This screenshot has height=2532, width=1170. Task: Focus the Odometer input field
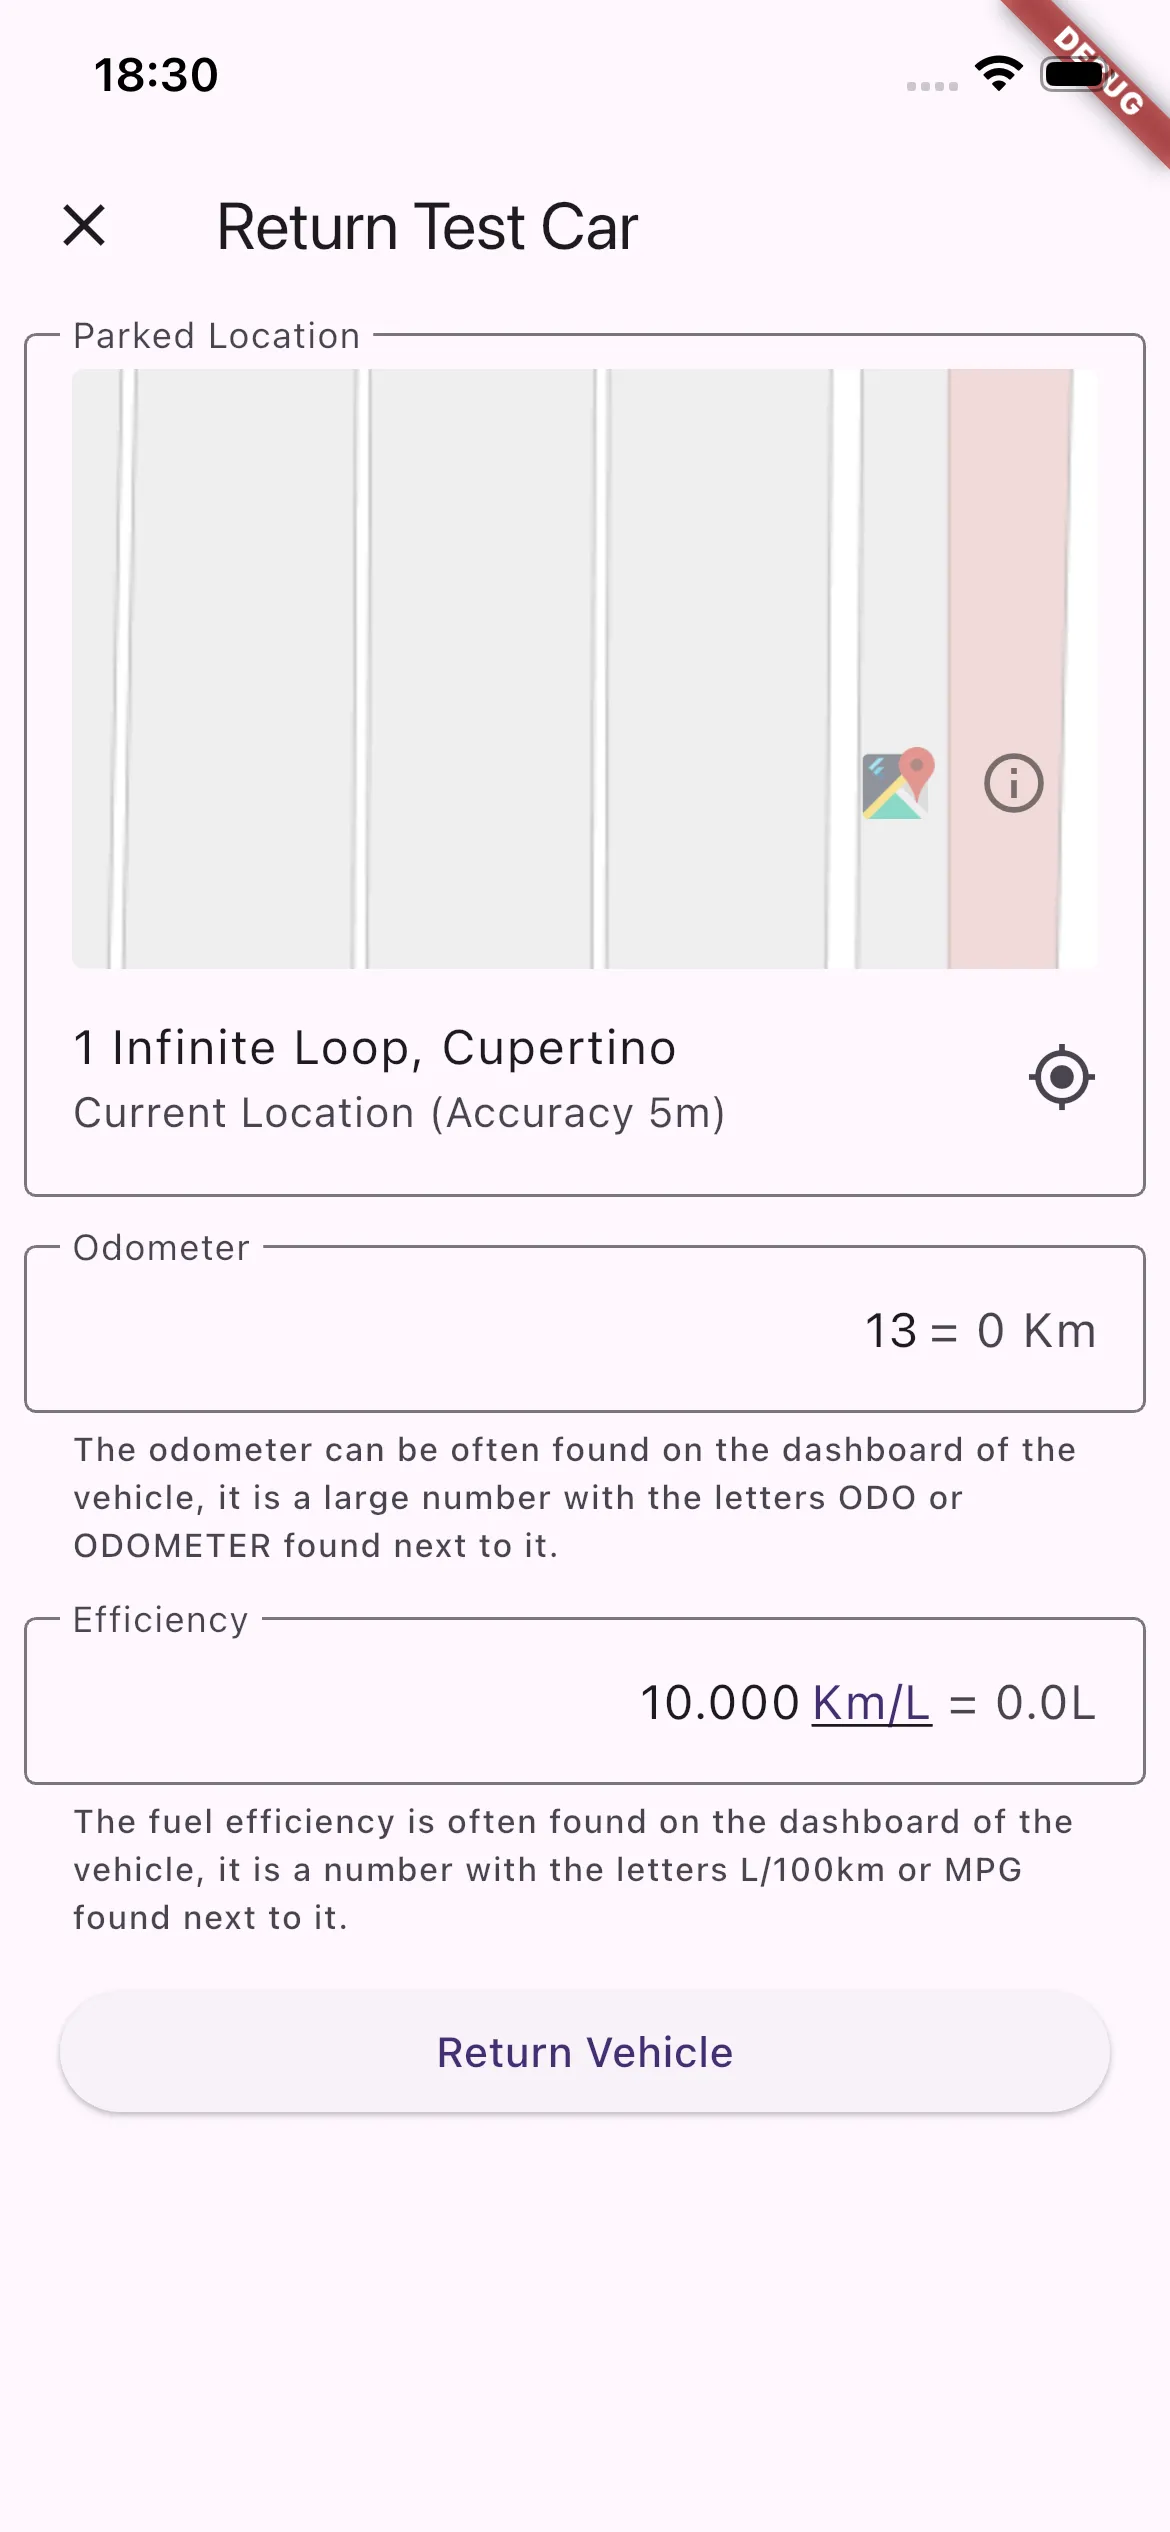585,1329
